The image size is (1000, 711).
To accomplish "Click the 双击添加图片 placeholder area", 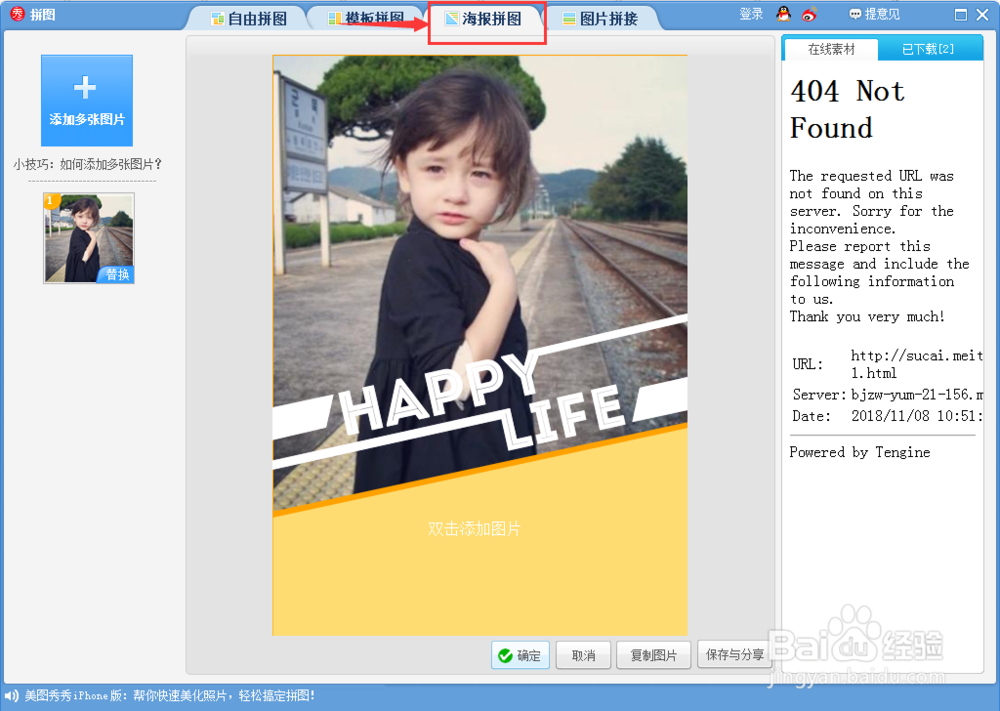I will tap(474, 529).
